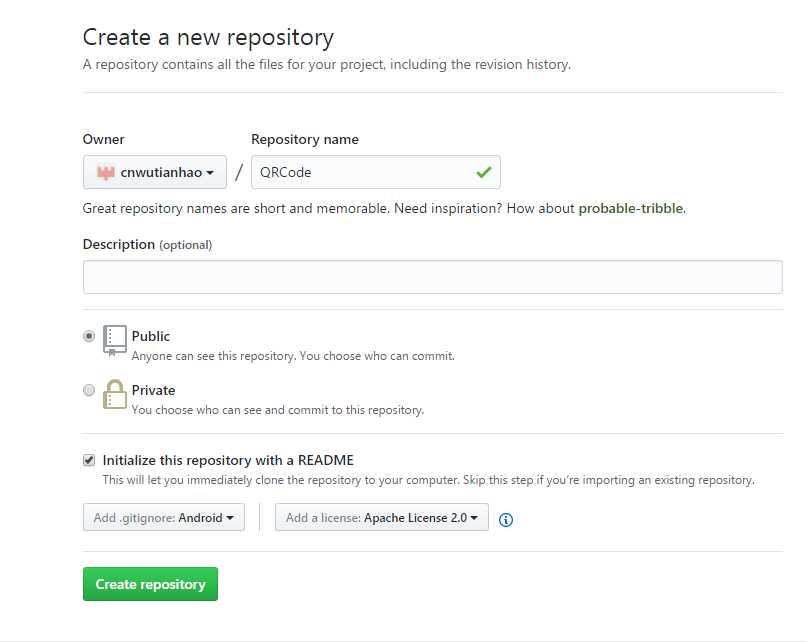This screenshot has width=807, height=642.
Task: Click the 'Create a new repository' heading
Action: [x=208, y=38]
